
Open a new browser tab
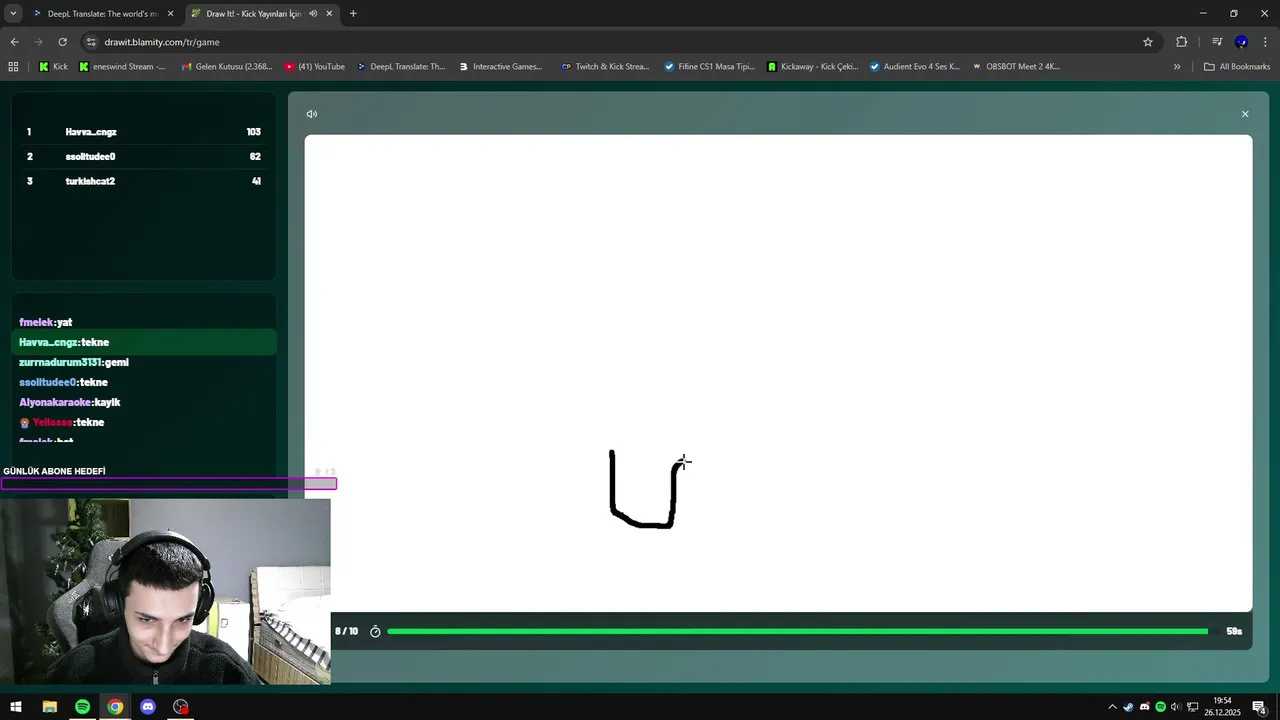click(353, 14)
